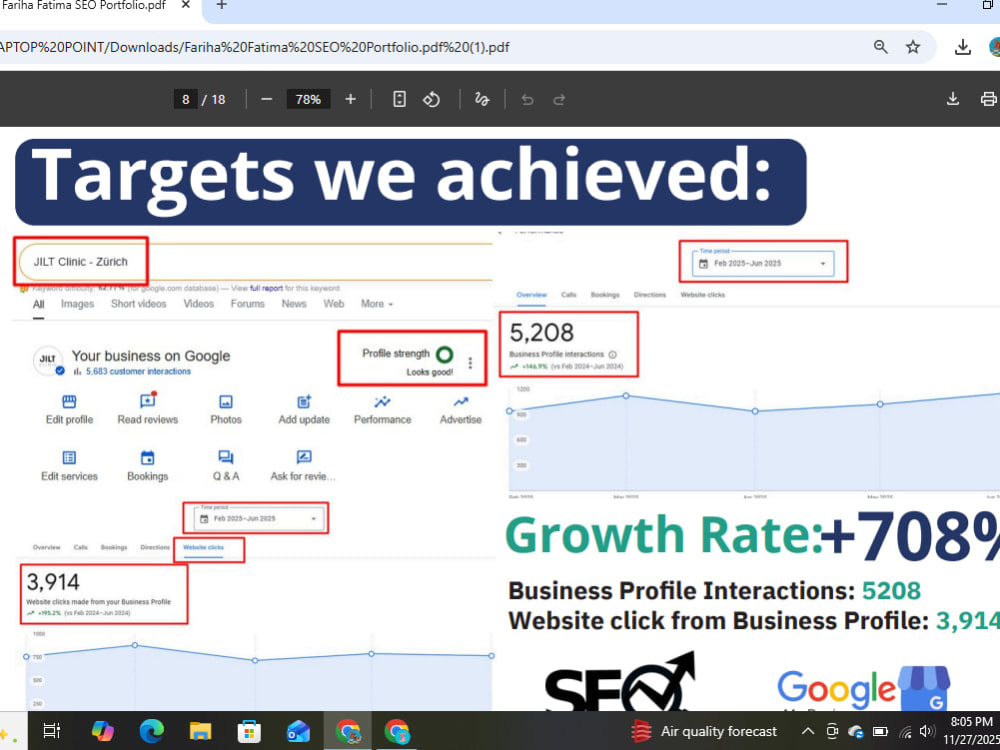1000x750 pixels.
Task: Close the Fariha Fatima SEO Portfolio tab
Action: [186, 5]
